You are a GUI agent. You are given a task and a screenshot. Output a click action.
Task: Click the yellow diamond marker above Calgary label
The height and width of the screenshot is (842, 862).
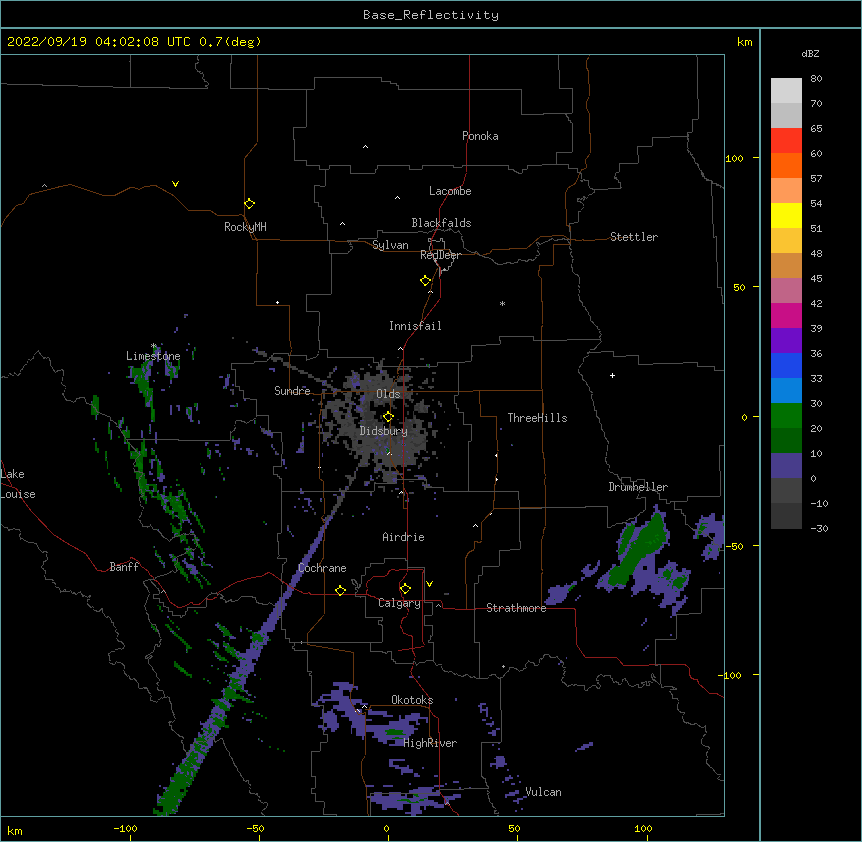tap(405, 589)
